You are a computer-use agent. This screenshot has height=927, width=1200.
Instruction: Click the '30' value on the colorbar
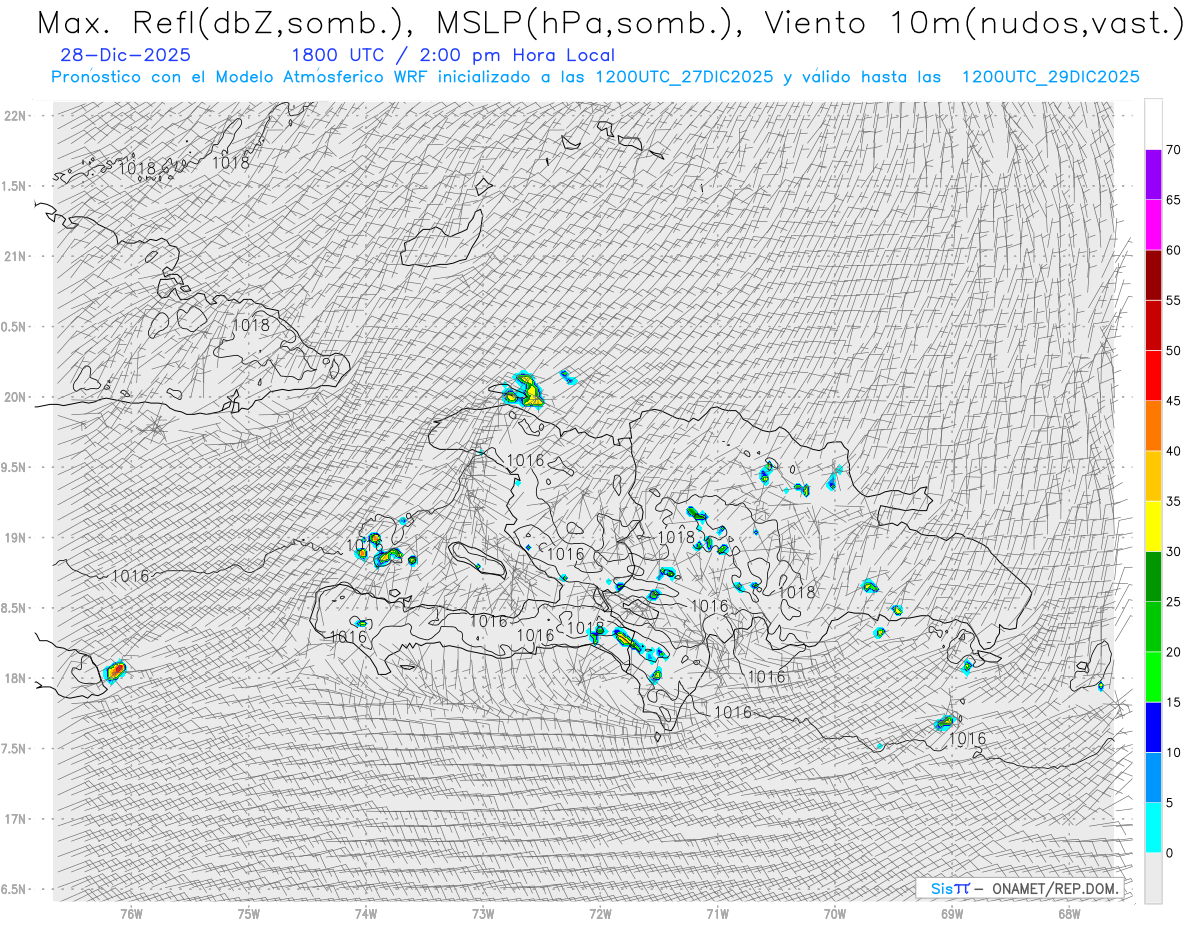[1173, 551]
